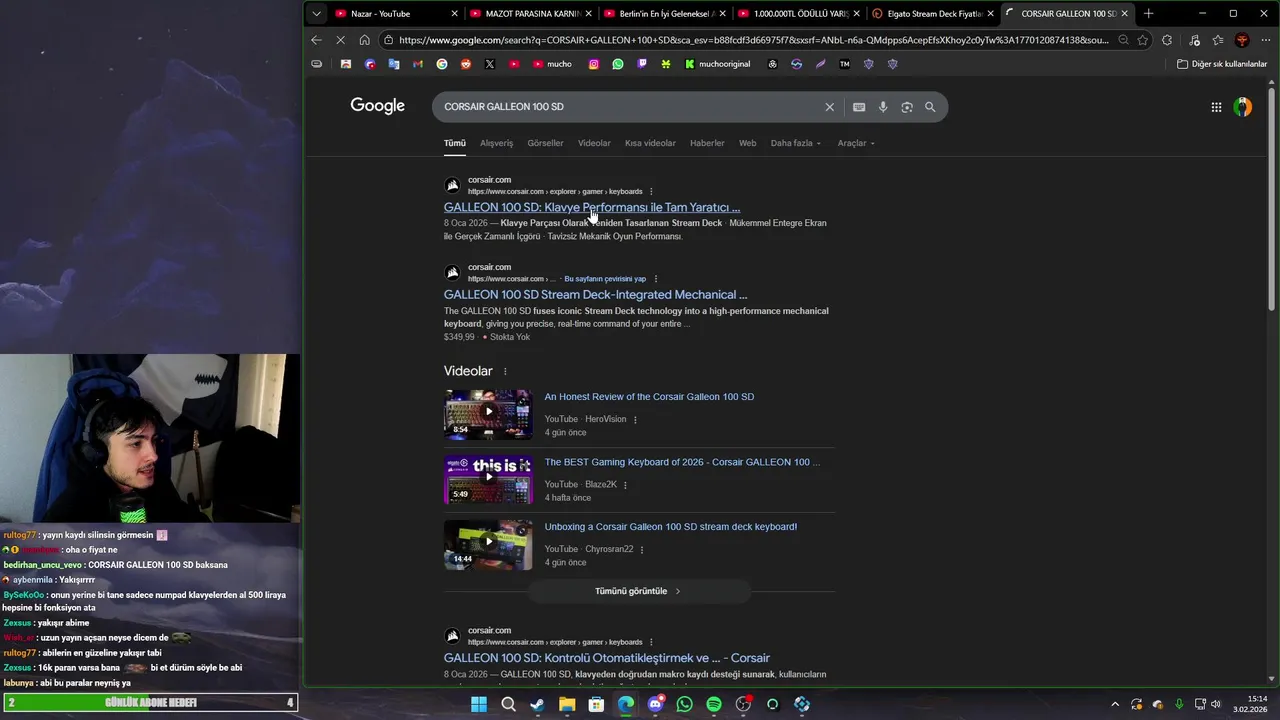Open the WhatsApp bookmark in bookmarks bar
Viewport: 1280px width, 720px height.
[618, 64]
